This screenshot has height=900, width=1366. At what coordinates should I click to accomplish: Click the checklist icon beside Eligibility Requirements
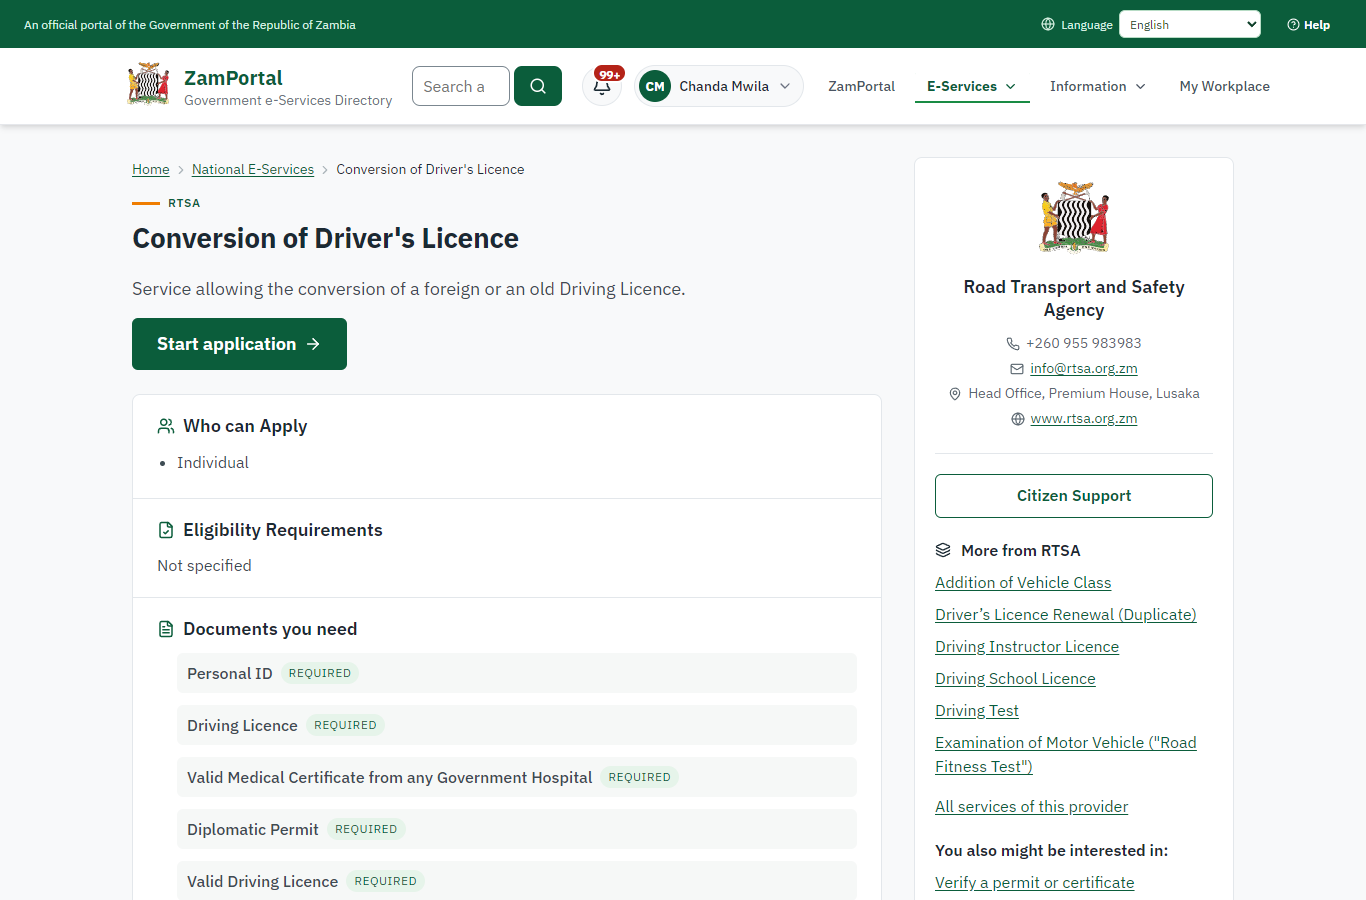[166, 530]
